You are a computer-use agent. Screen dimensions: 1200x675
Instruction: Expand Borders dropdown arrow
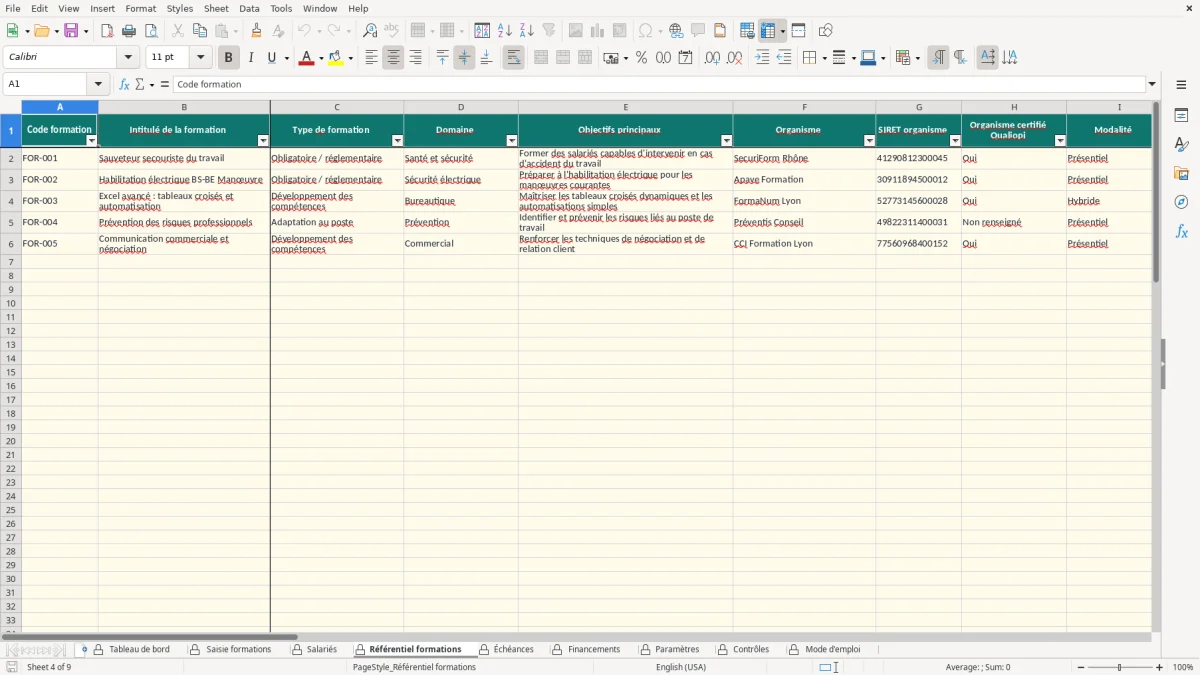[x=823, y=58]
